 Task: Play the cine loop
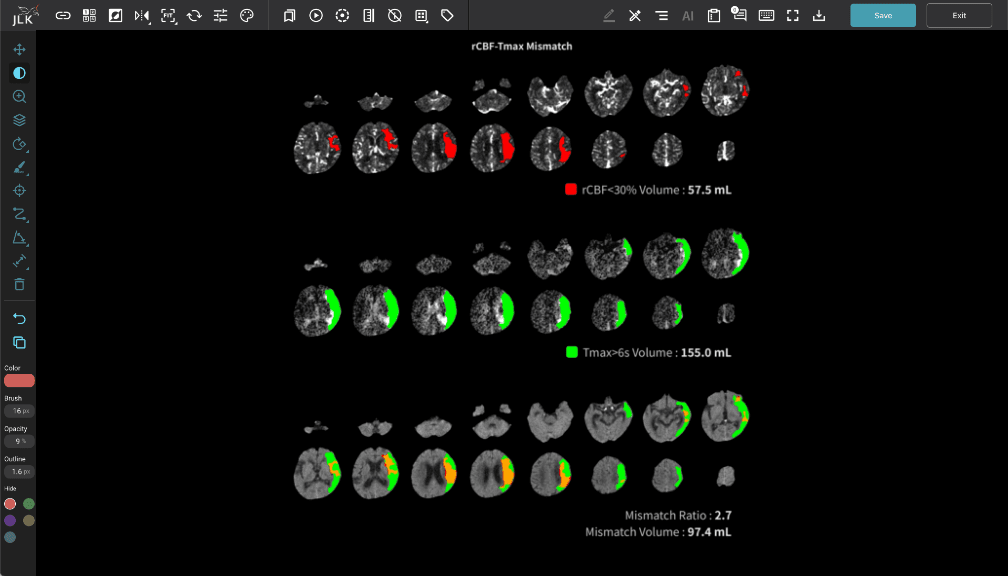316,15
